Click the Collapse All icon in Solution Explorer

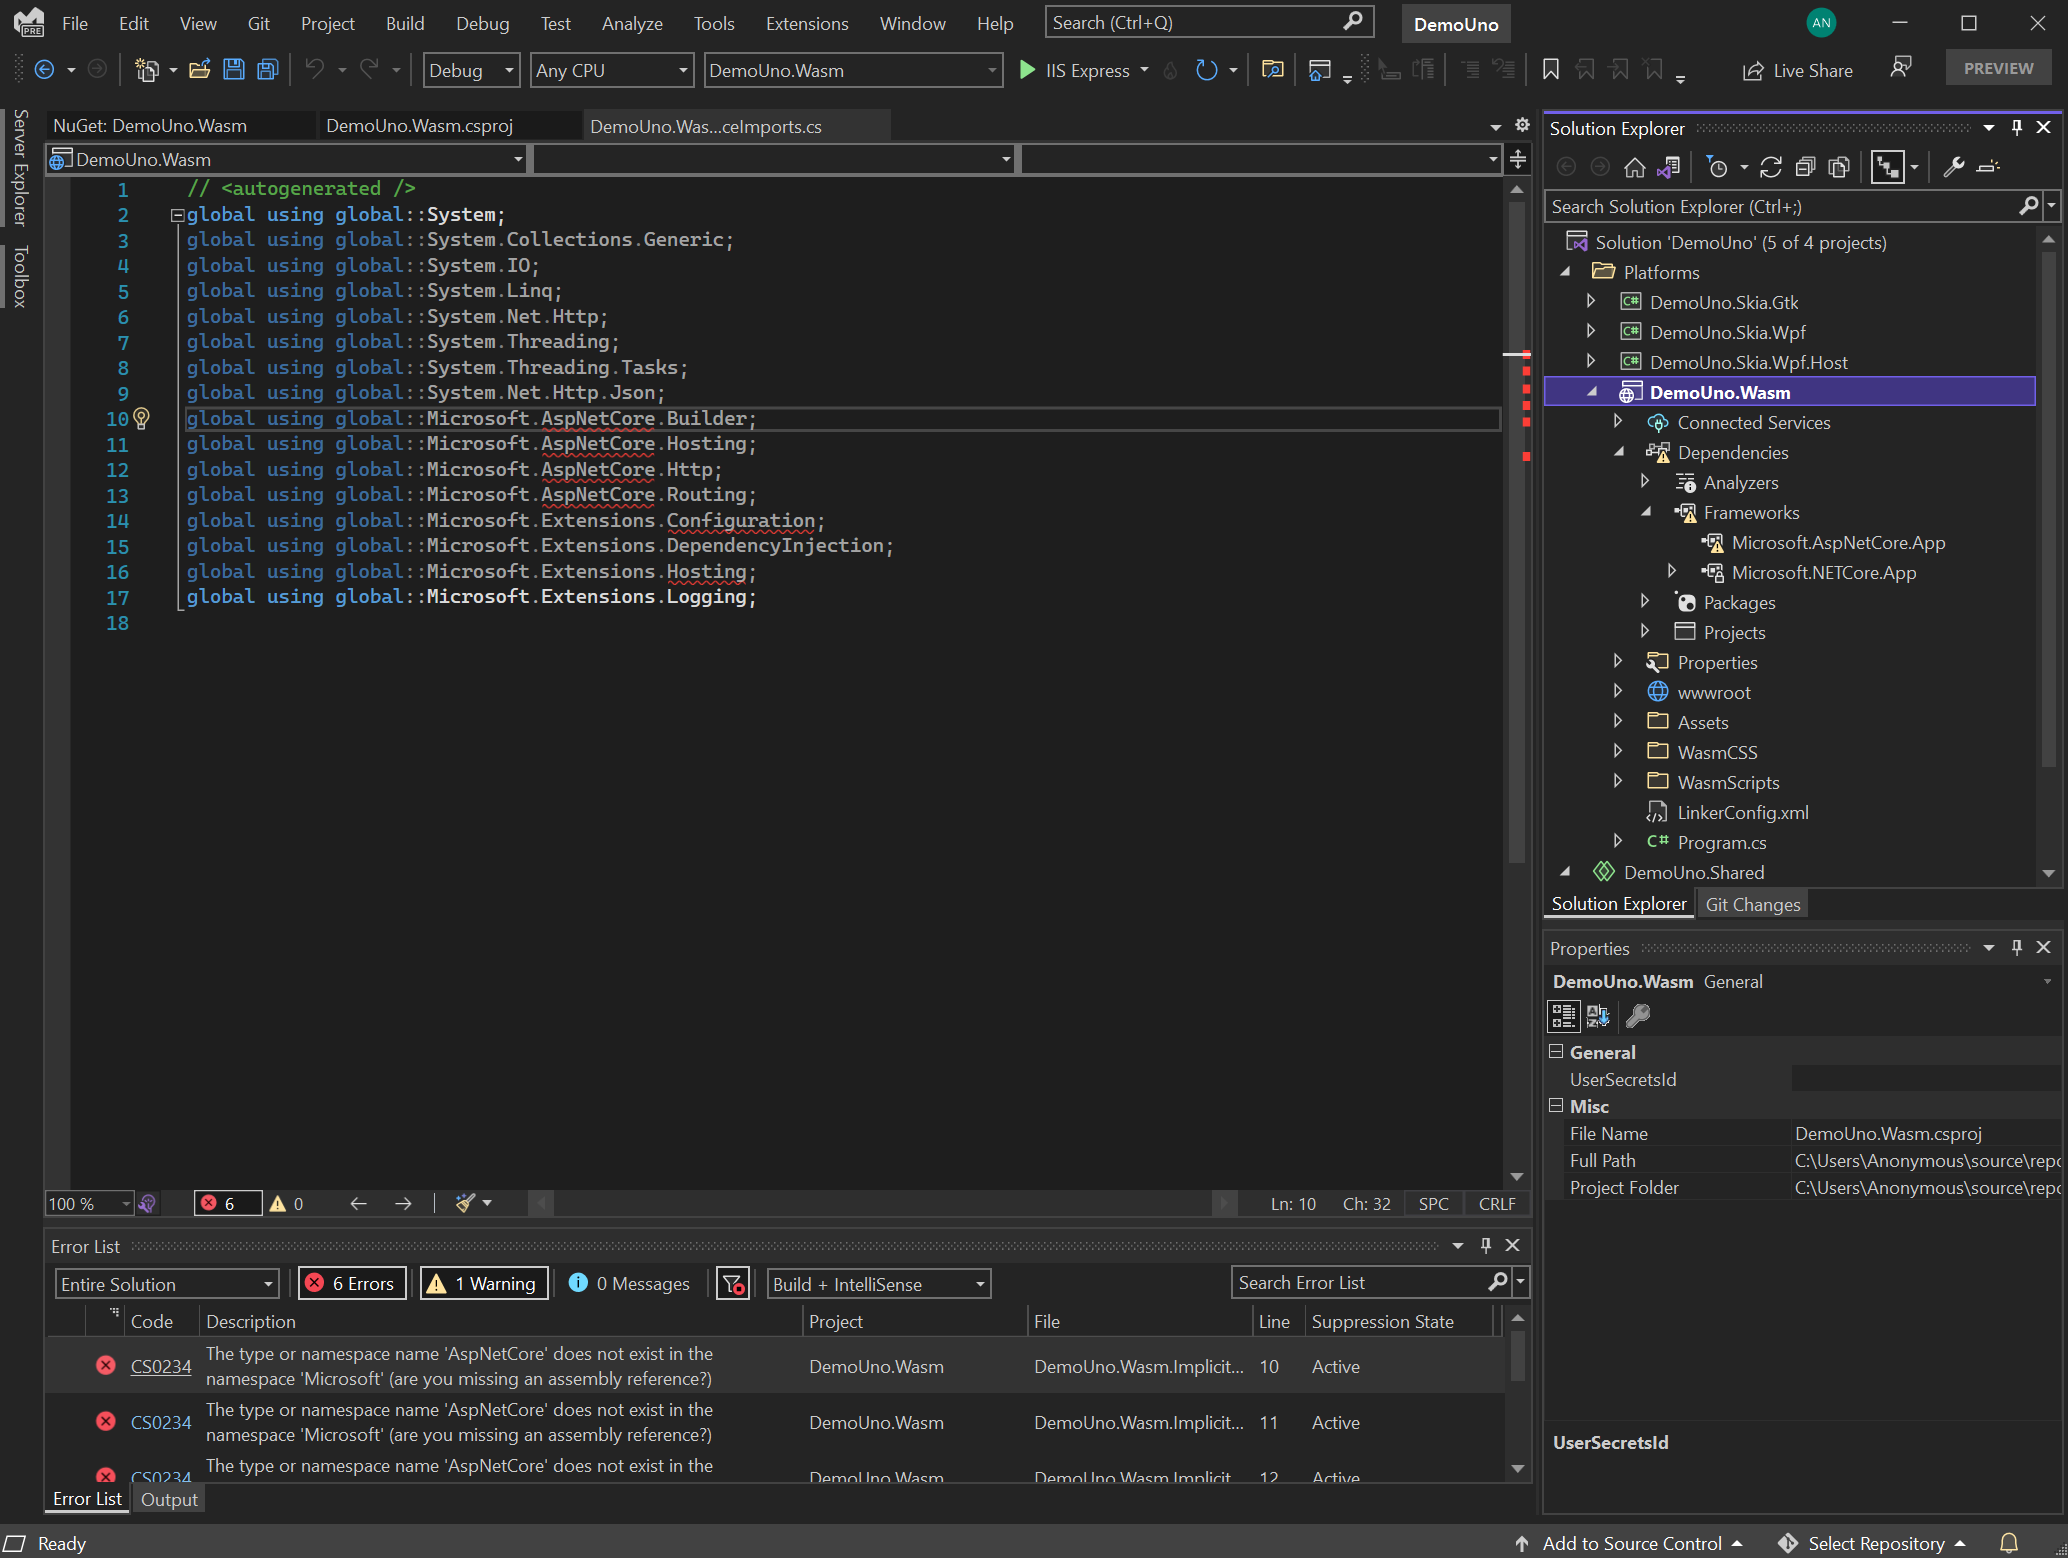pyautogui.click(x=1805, y=167)
